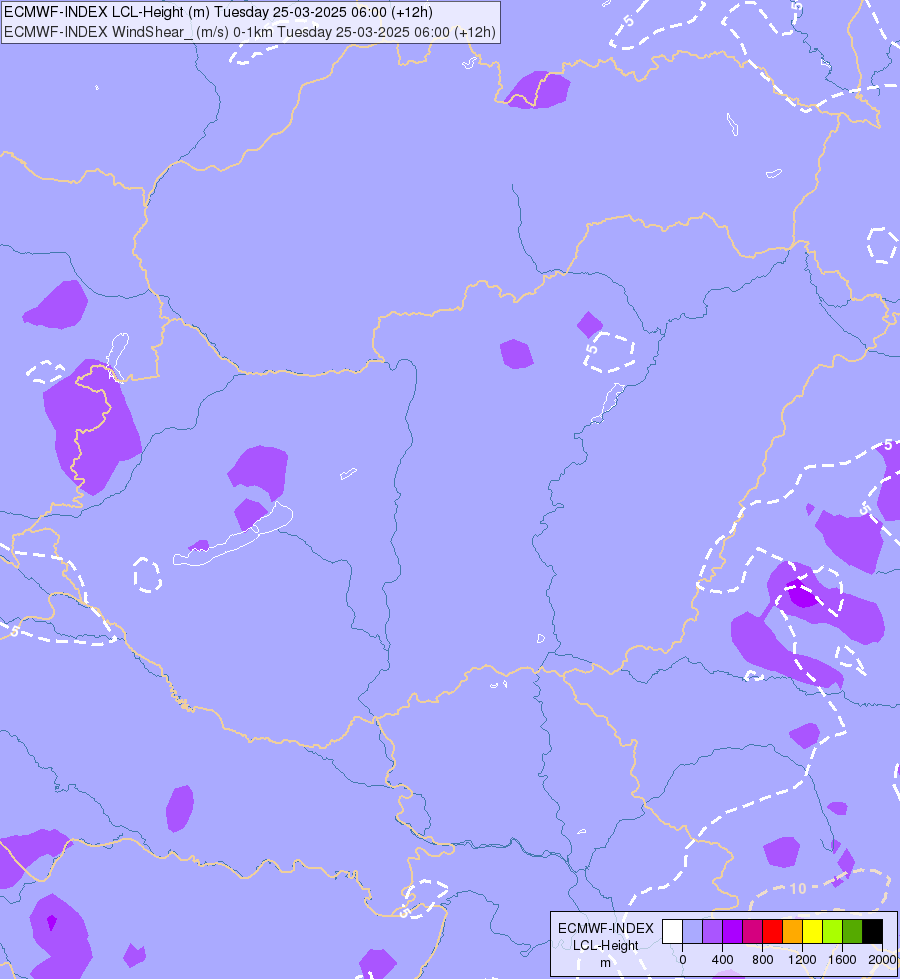
Task: Click the '2000' legend scale label
Action: [882, 960]
